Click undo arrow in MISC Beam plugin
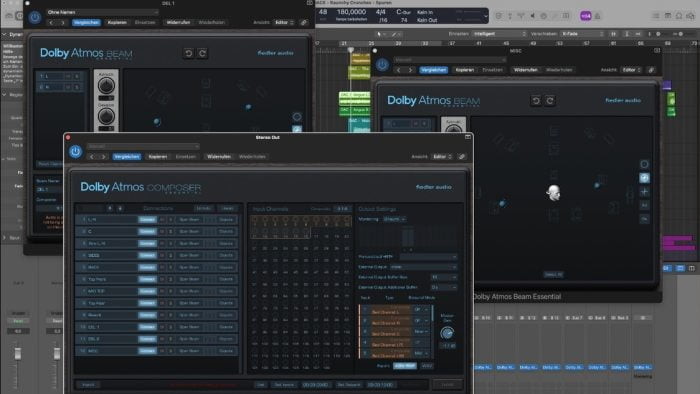The image size is (700, 394). click(x=536, y=101)
